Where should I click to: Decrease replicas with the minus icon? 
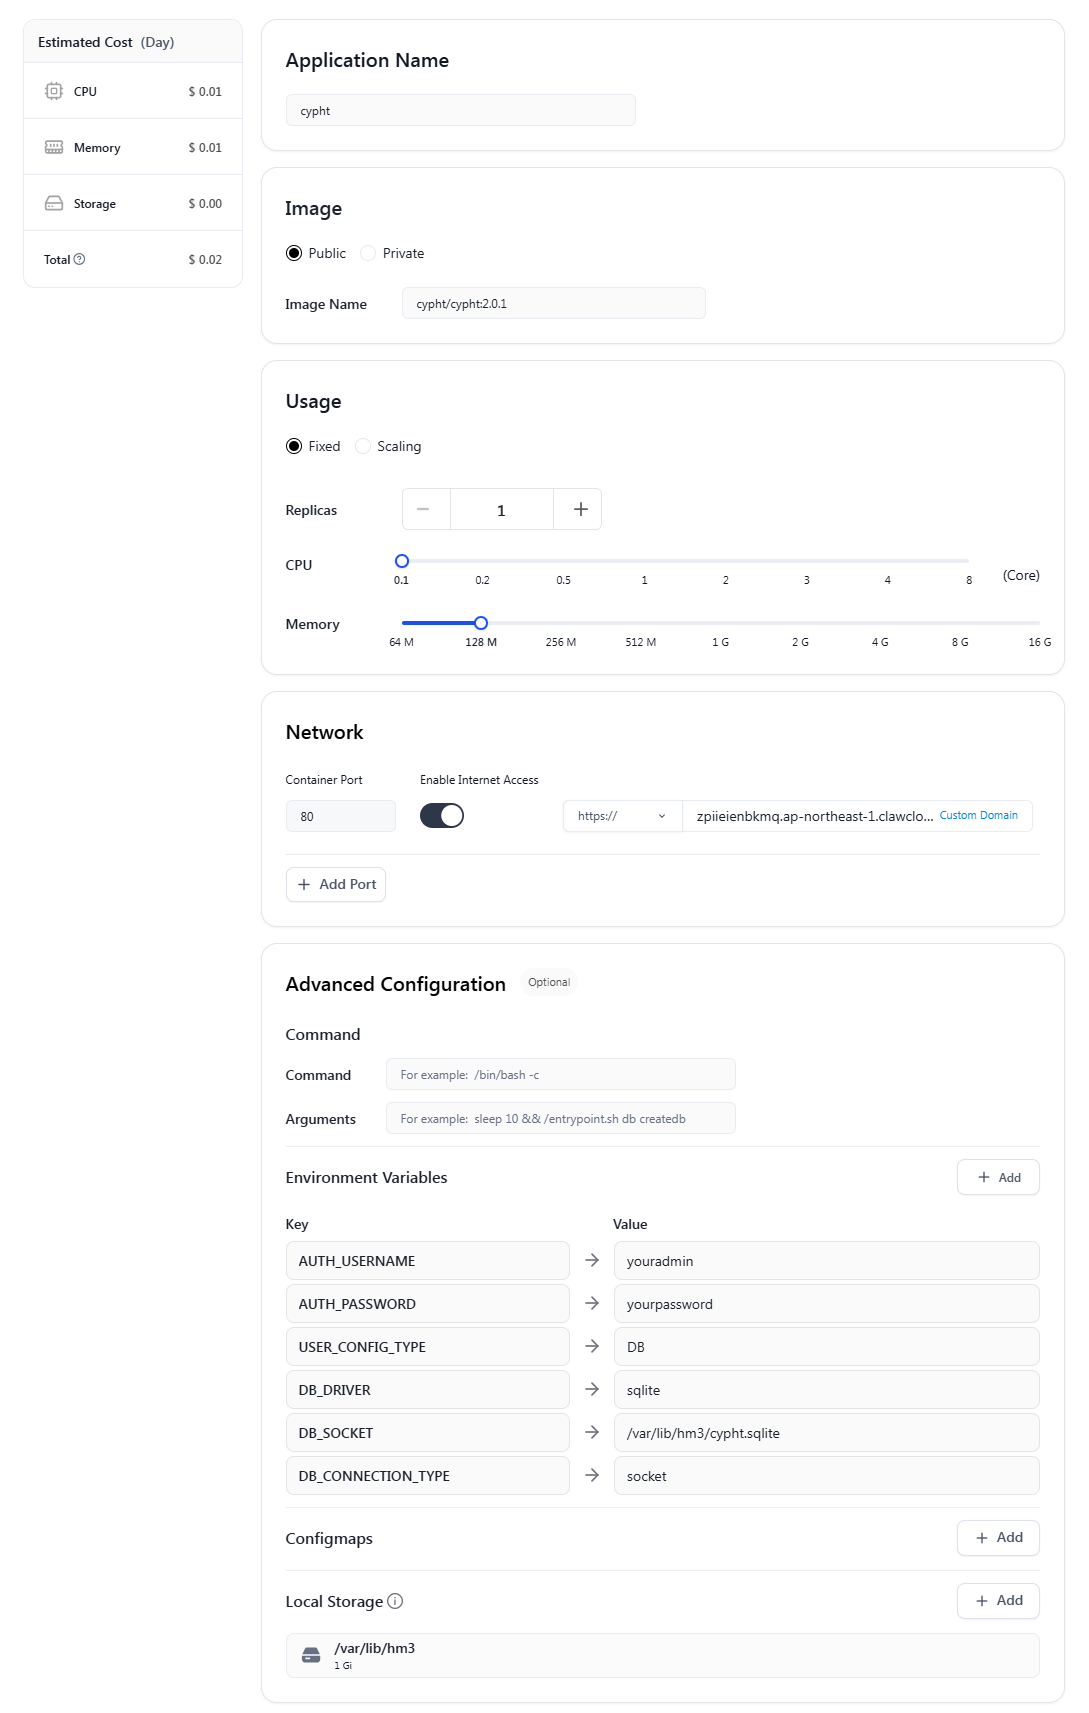(424, 509)
